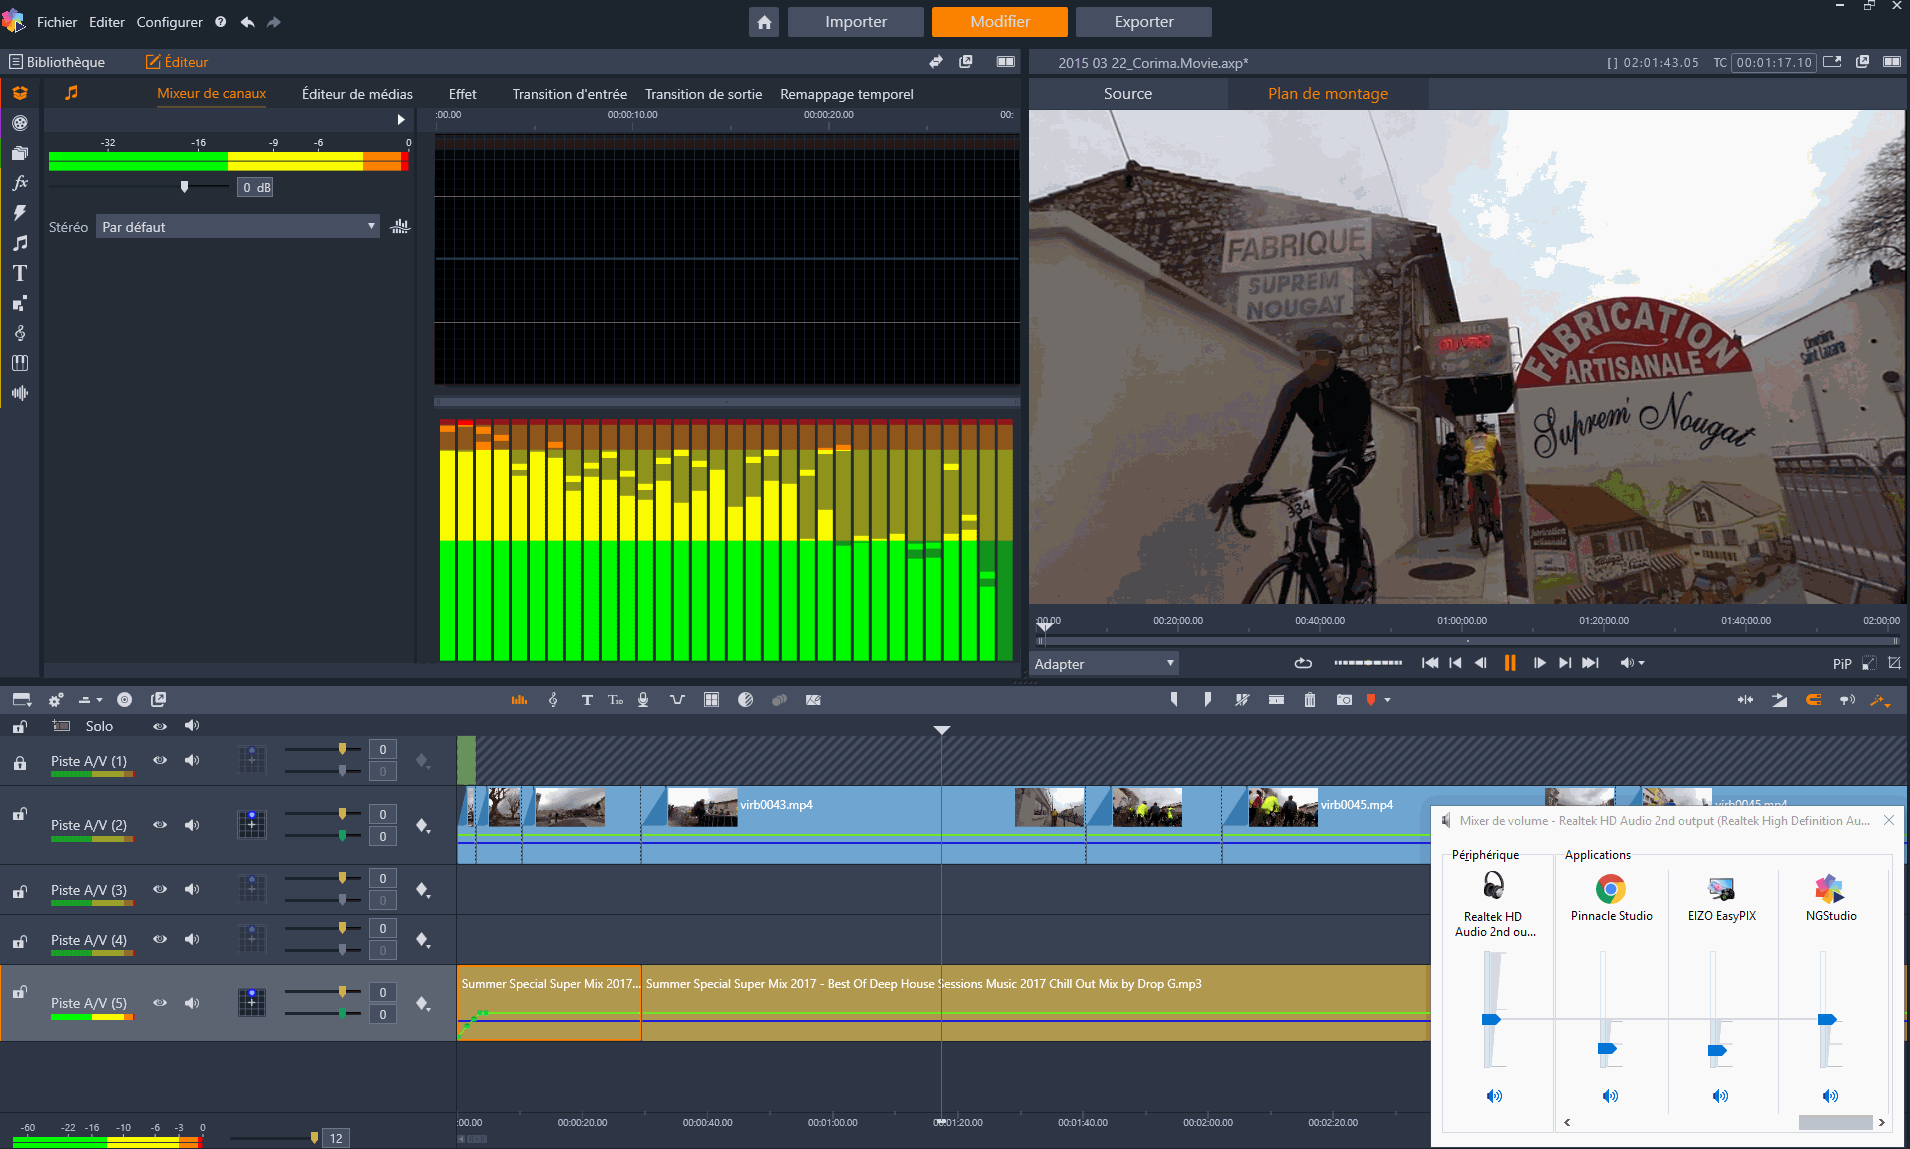The width and height of the screenshot is (1910, 1149).
Task: Click the trim mode arrows icon
Action: coord(1745,700)
